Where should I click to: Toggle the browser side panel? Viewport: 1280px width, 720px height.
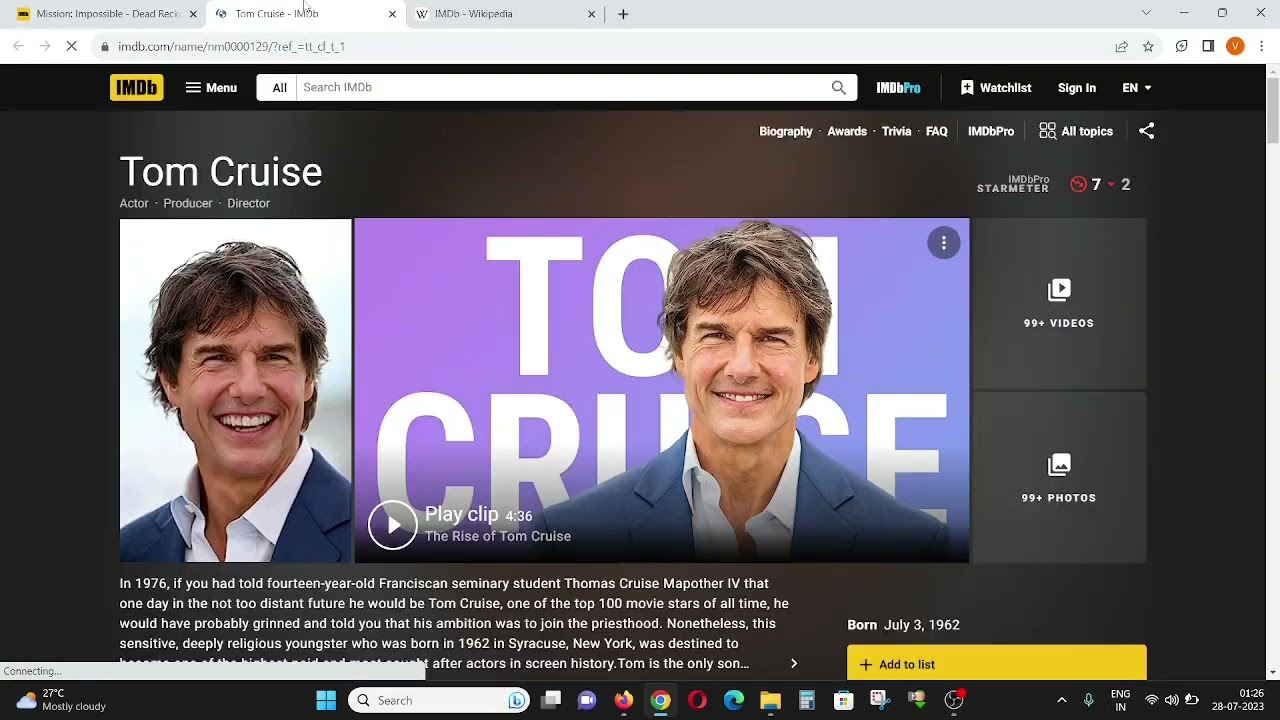click(1208, 46)
